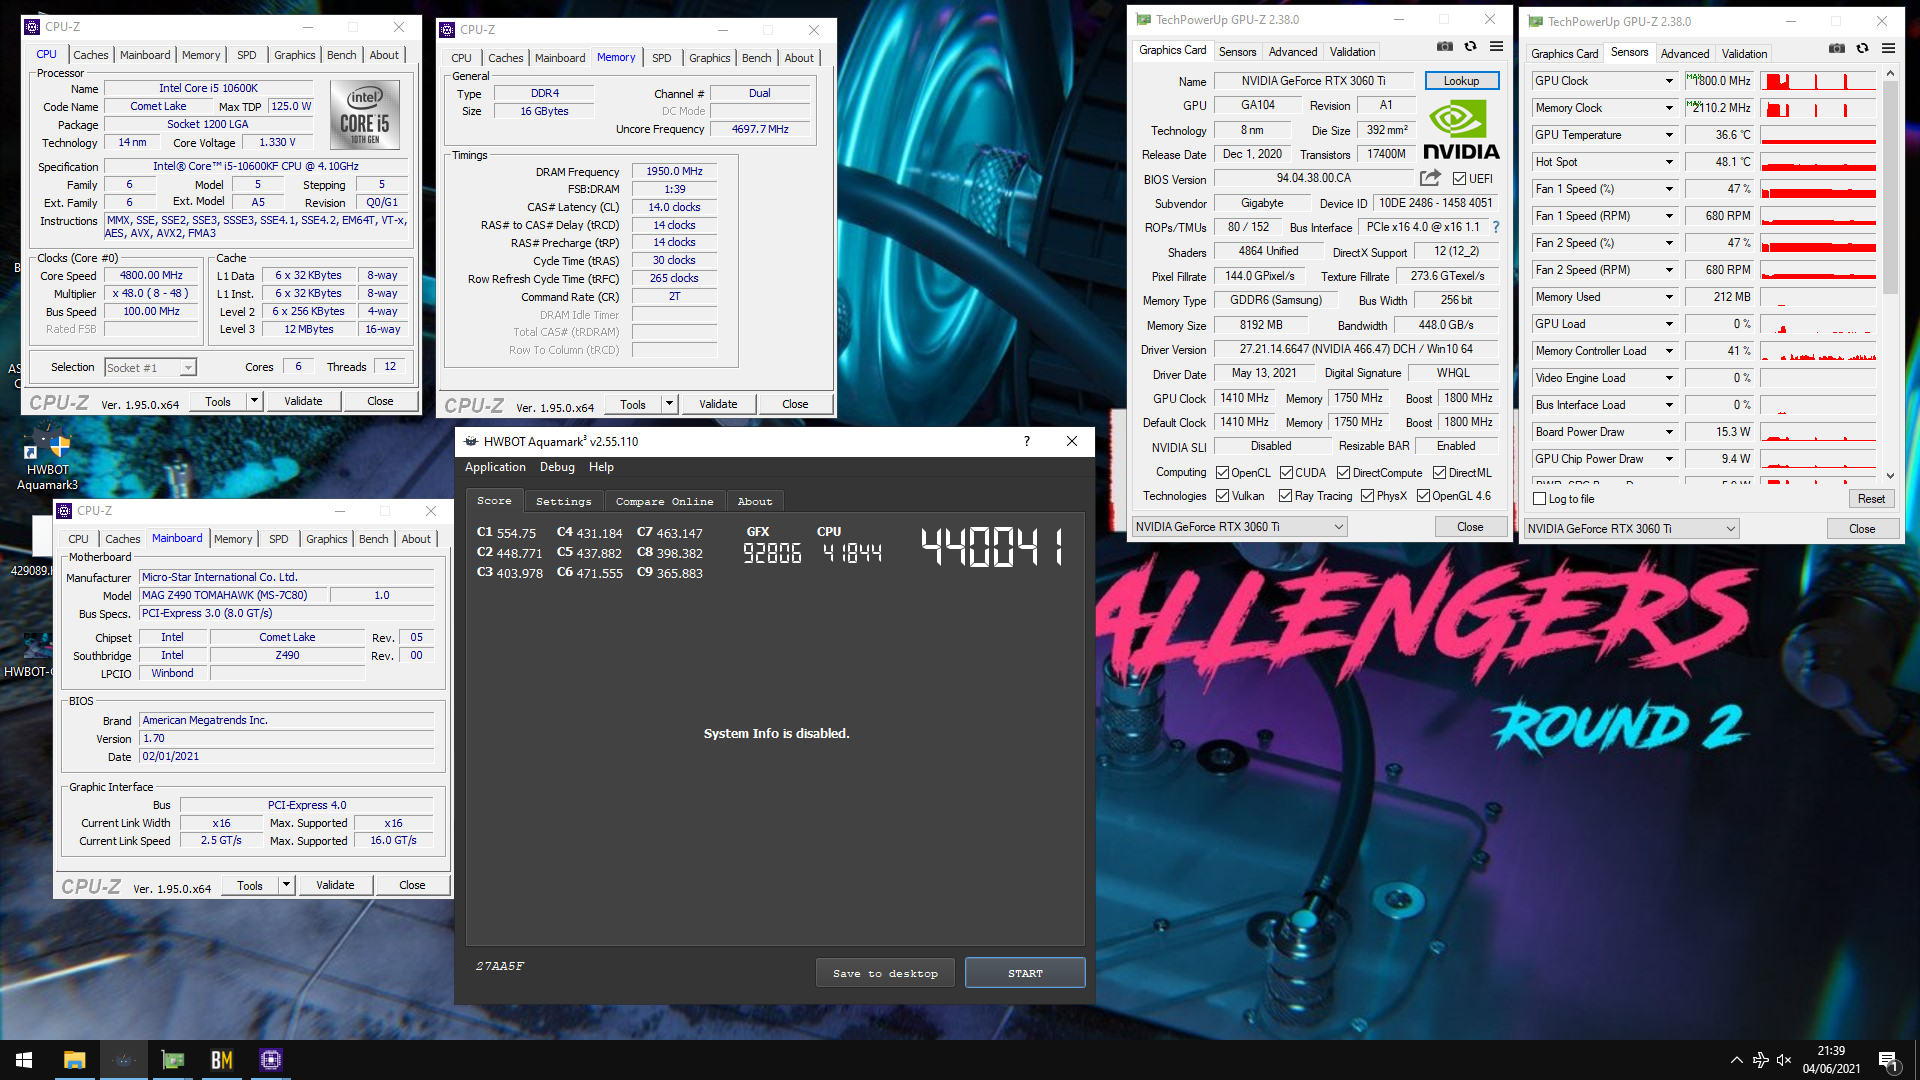This screenshot has height=1080, width=1920.
Task: Click the GPU Temperature sensor graph
Action: point(1818,135)
